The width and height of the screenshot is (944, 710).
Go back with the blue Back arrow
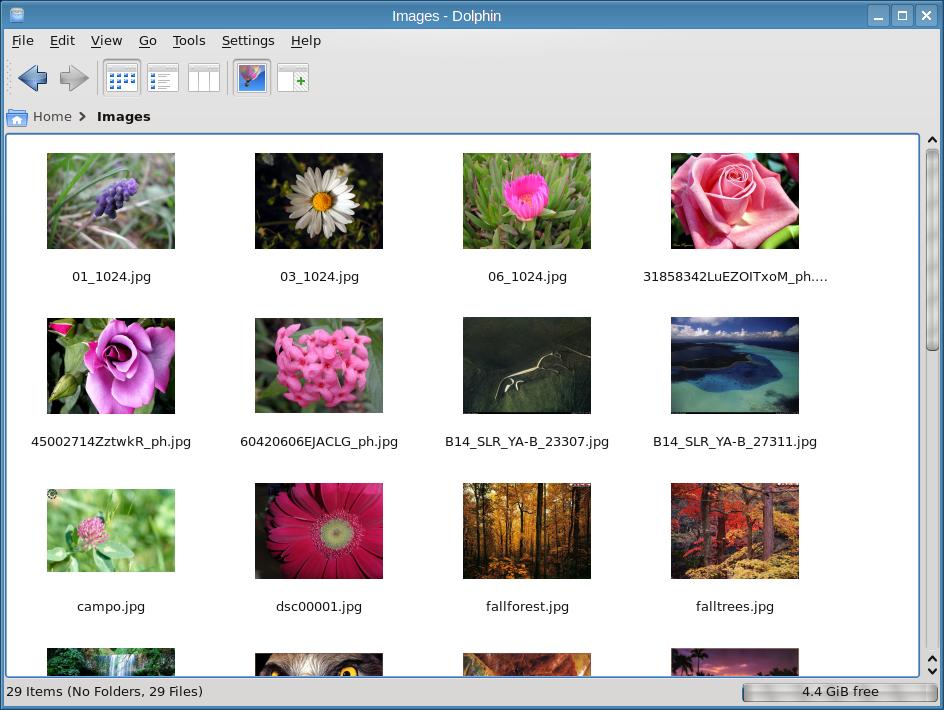33,78
